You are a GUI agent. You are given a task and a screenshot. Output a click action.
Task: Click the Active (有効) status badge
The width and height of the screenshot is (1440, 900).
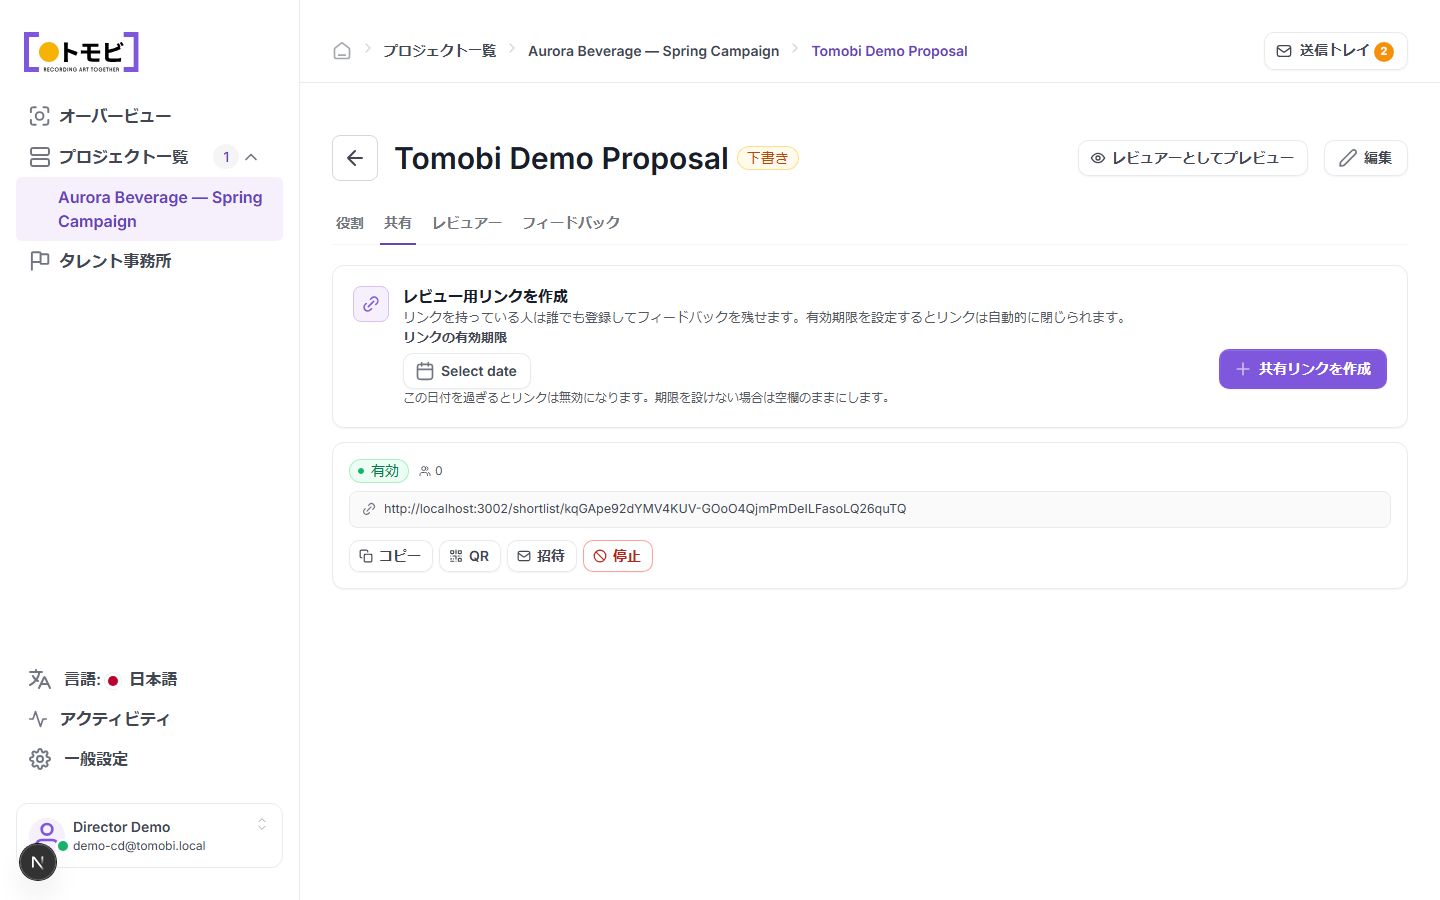pyautogui.click(x=379, y=471)
